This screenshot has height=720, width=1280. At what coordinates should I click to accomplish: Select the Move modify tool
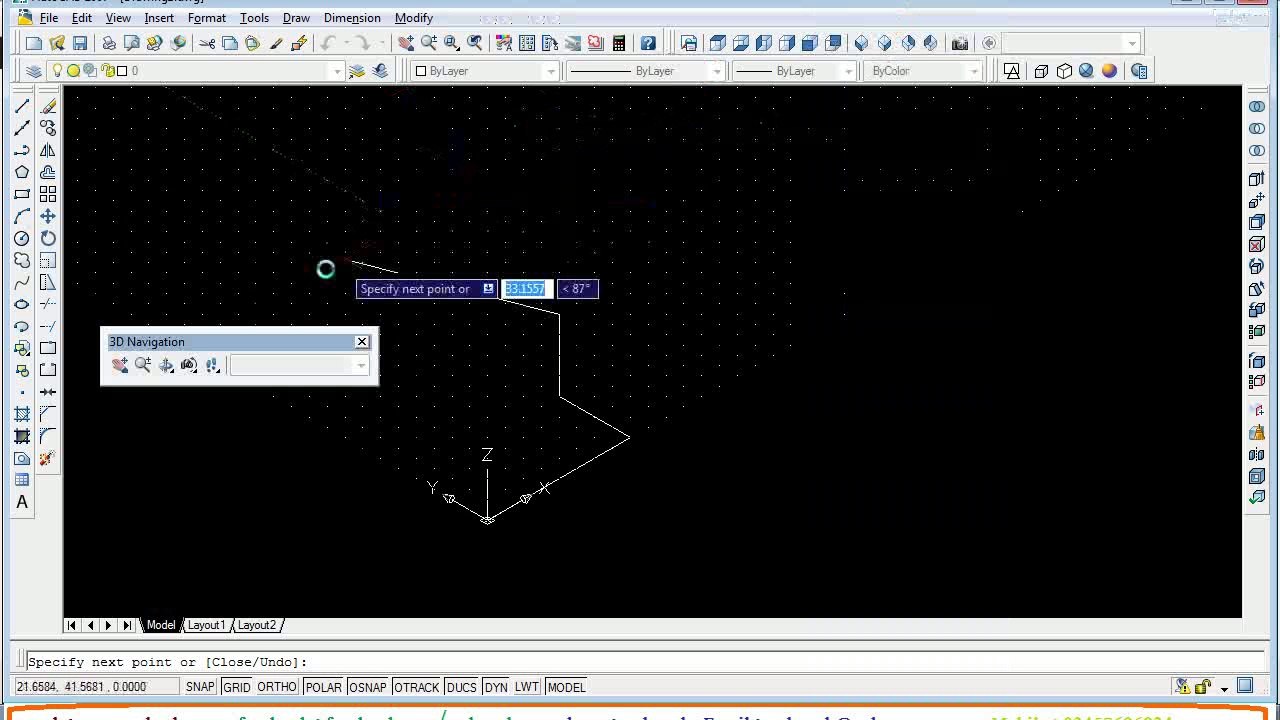(x=48, y=216)
